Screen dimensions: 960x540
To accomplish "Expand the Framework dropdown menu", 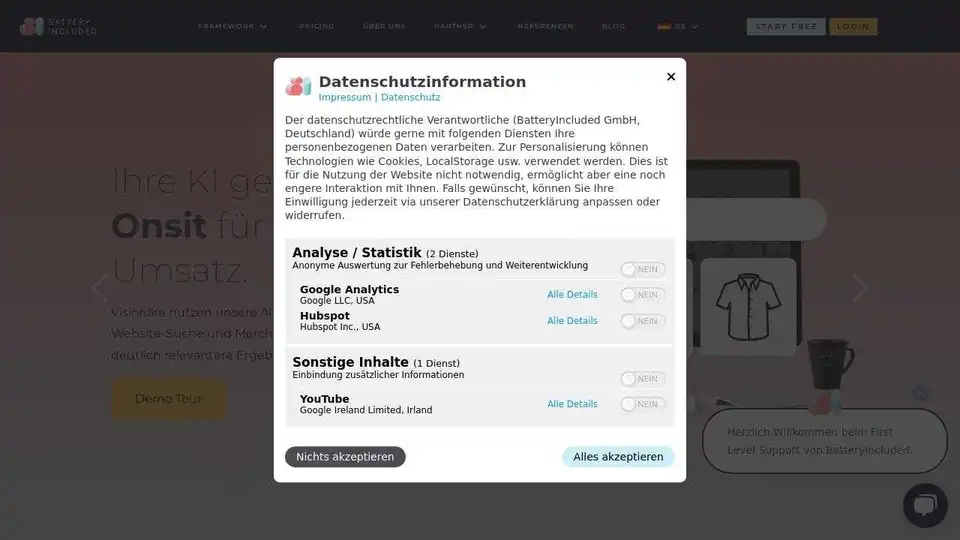I will (232, 27).
